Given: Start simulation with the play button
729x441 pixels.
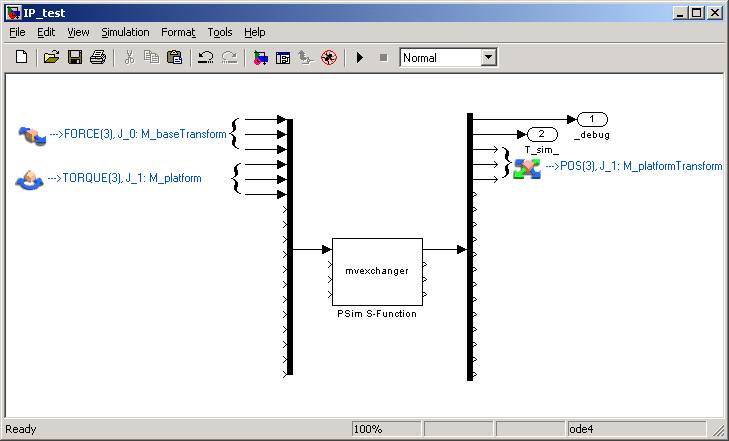Looking at the screenshot, I should 360,58.
